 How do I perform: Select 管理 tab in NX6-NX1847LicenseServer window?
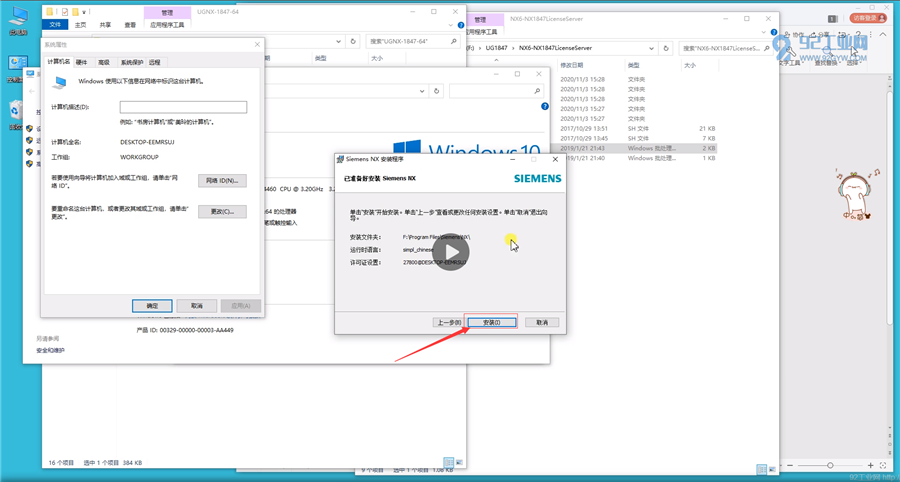click(x=480, y=20)
